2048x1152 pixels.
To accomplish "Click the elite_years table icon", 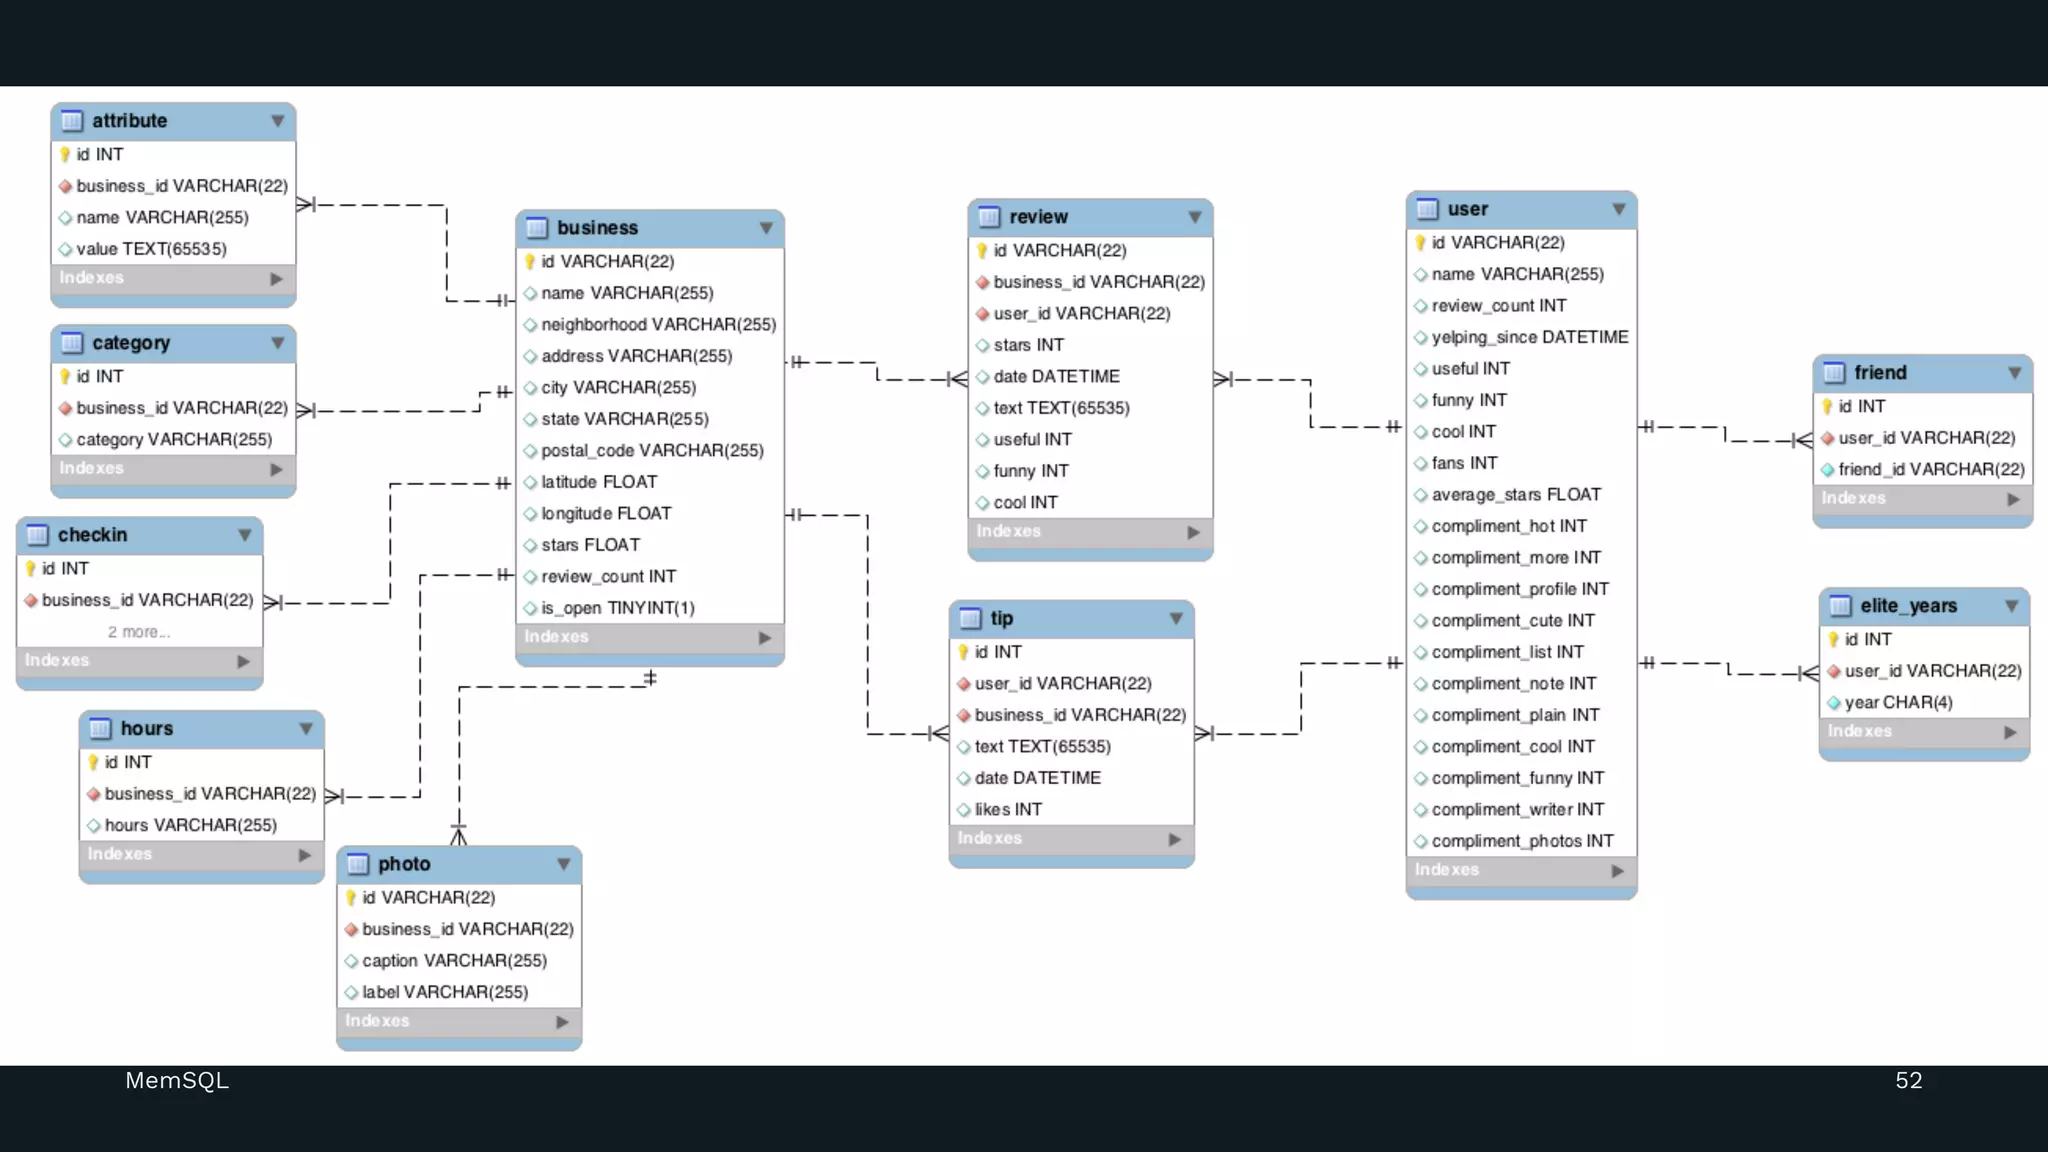I will pos(1840,606).
